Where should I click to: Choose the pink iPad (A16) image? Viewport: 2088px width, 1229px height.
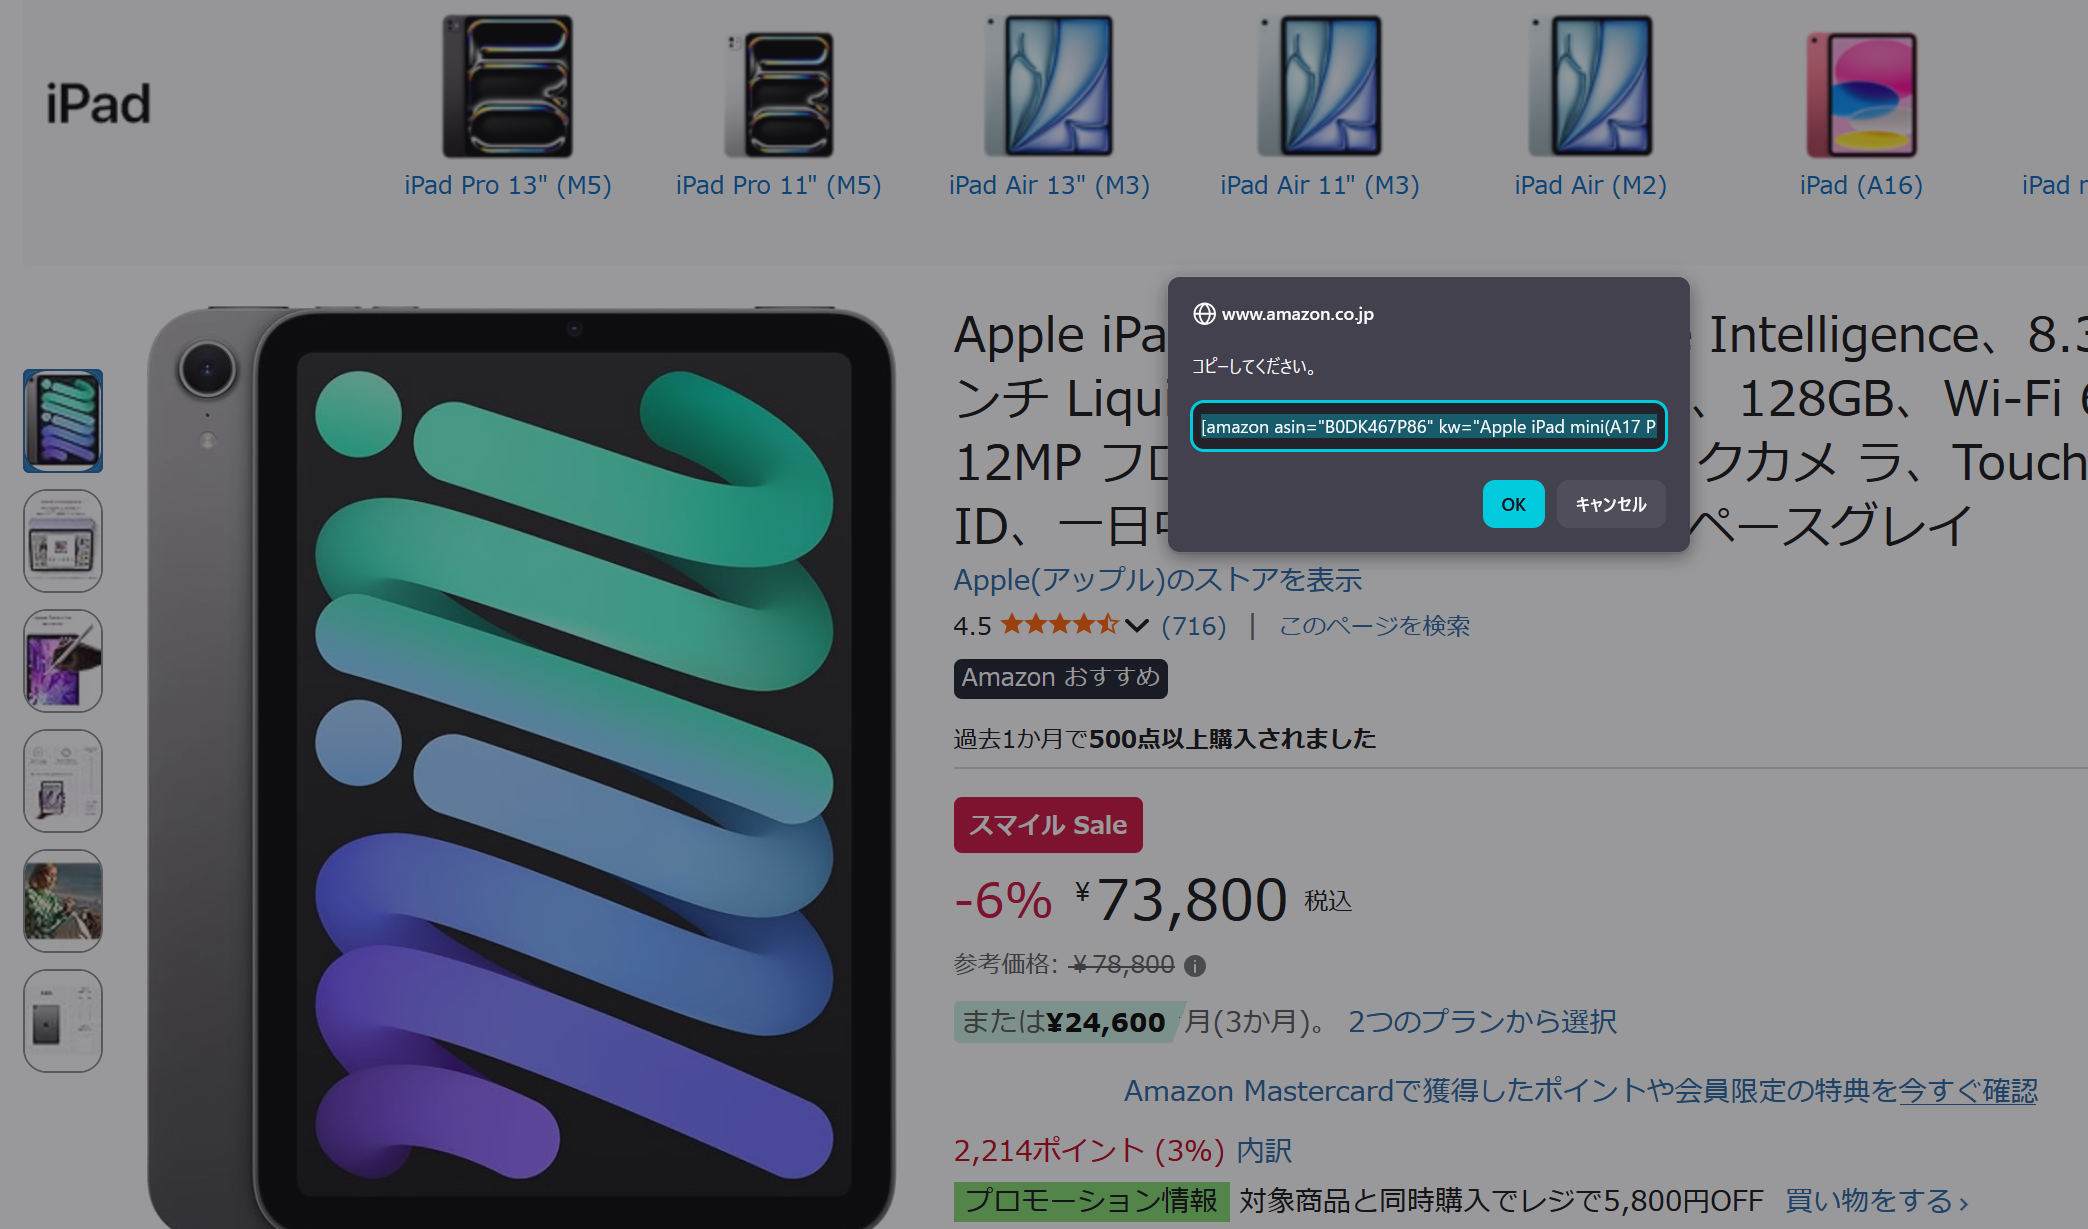[1861, 94]
